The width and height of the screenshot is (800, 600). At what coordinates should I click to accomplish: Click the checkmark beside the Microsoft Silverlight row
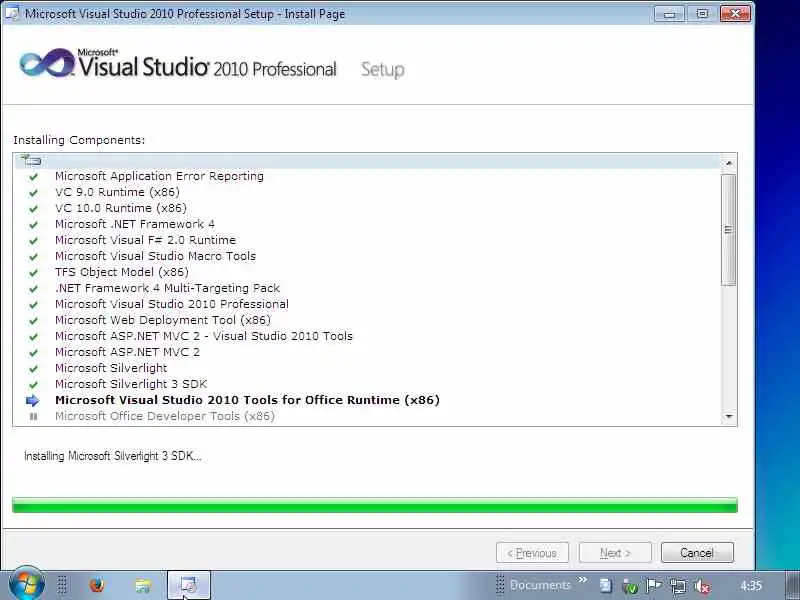point(33,368)
